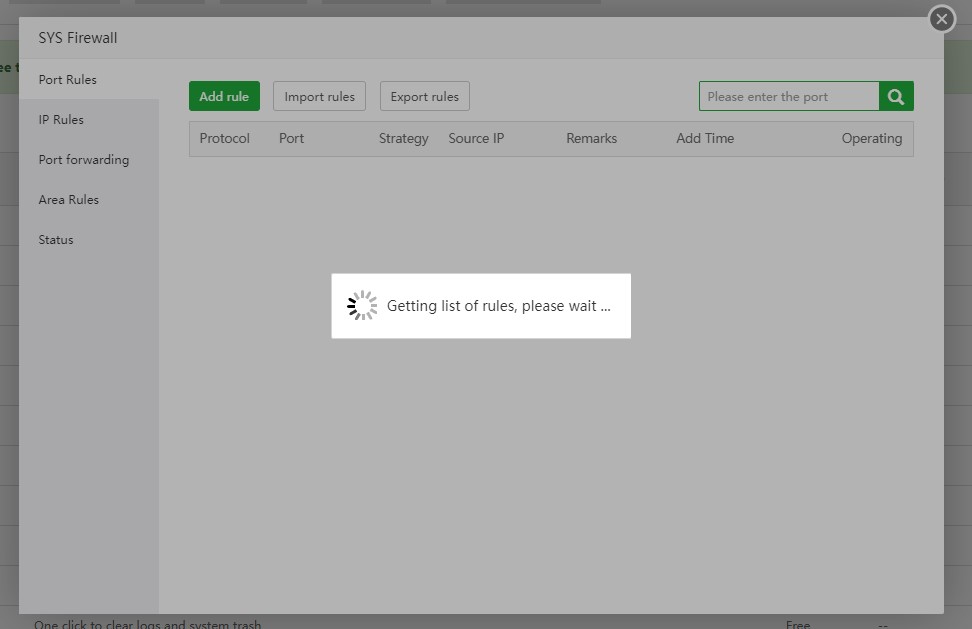Close the SYS Firewall dialog
The image size is (972, 629).
(x=941, y=18)
